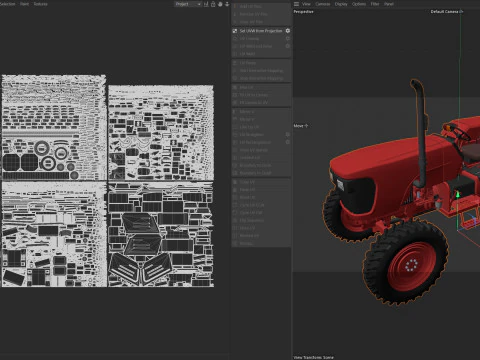Run Set UVW from Projection command

tap(261, 31)
